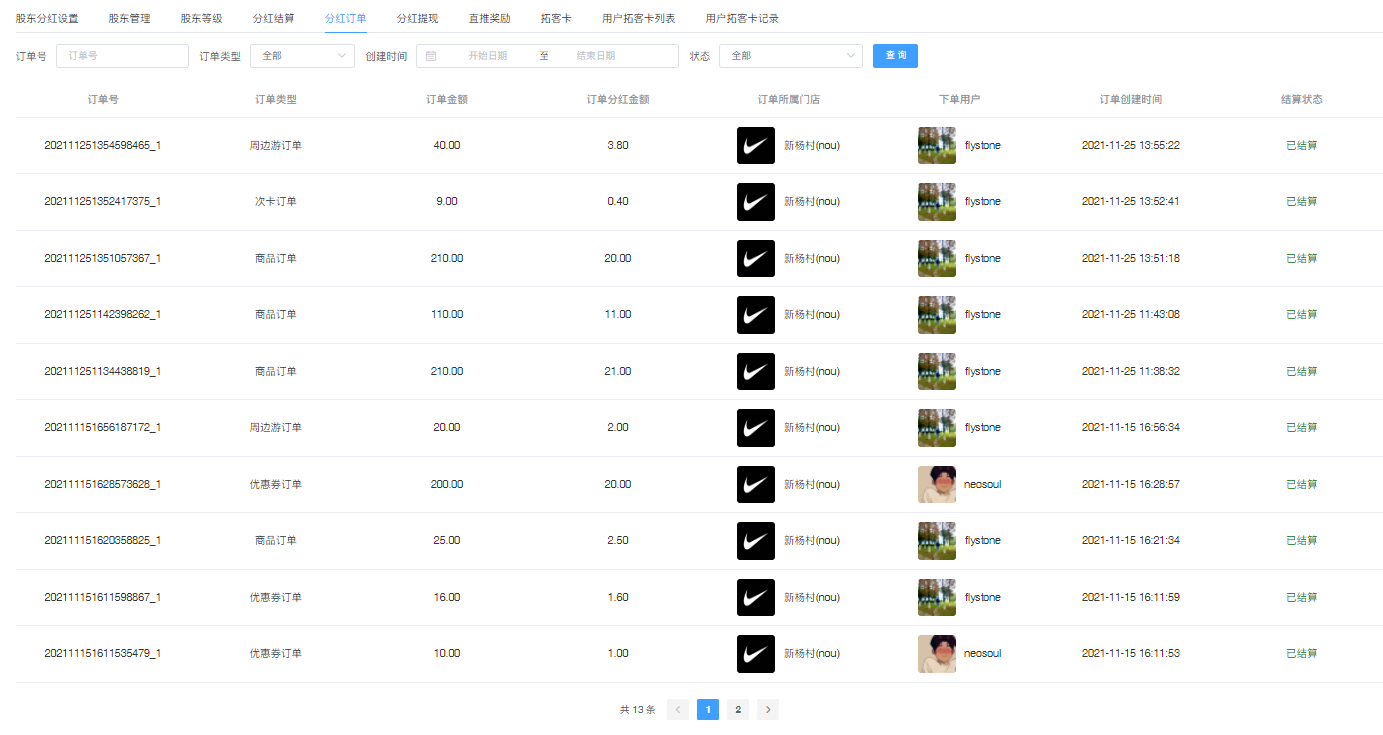Click flystone avatar in order 202111251142398262_1 row

coord(937,315)
